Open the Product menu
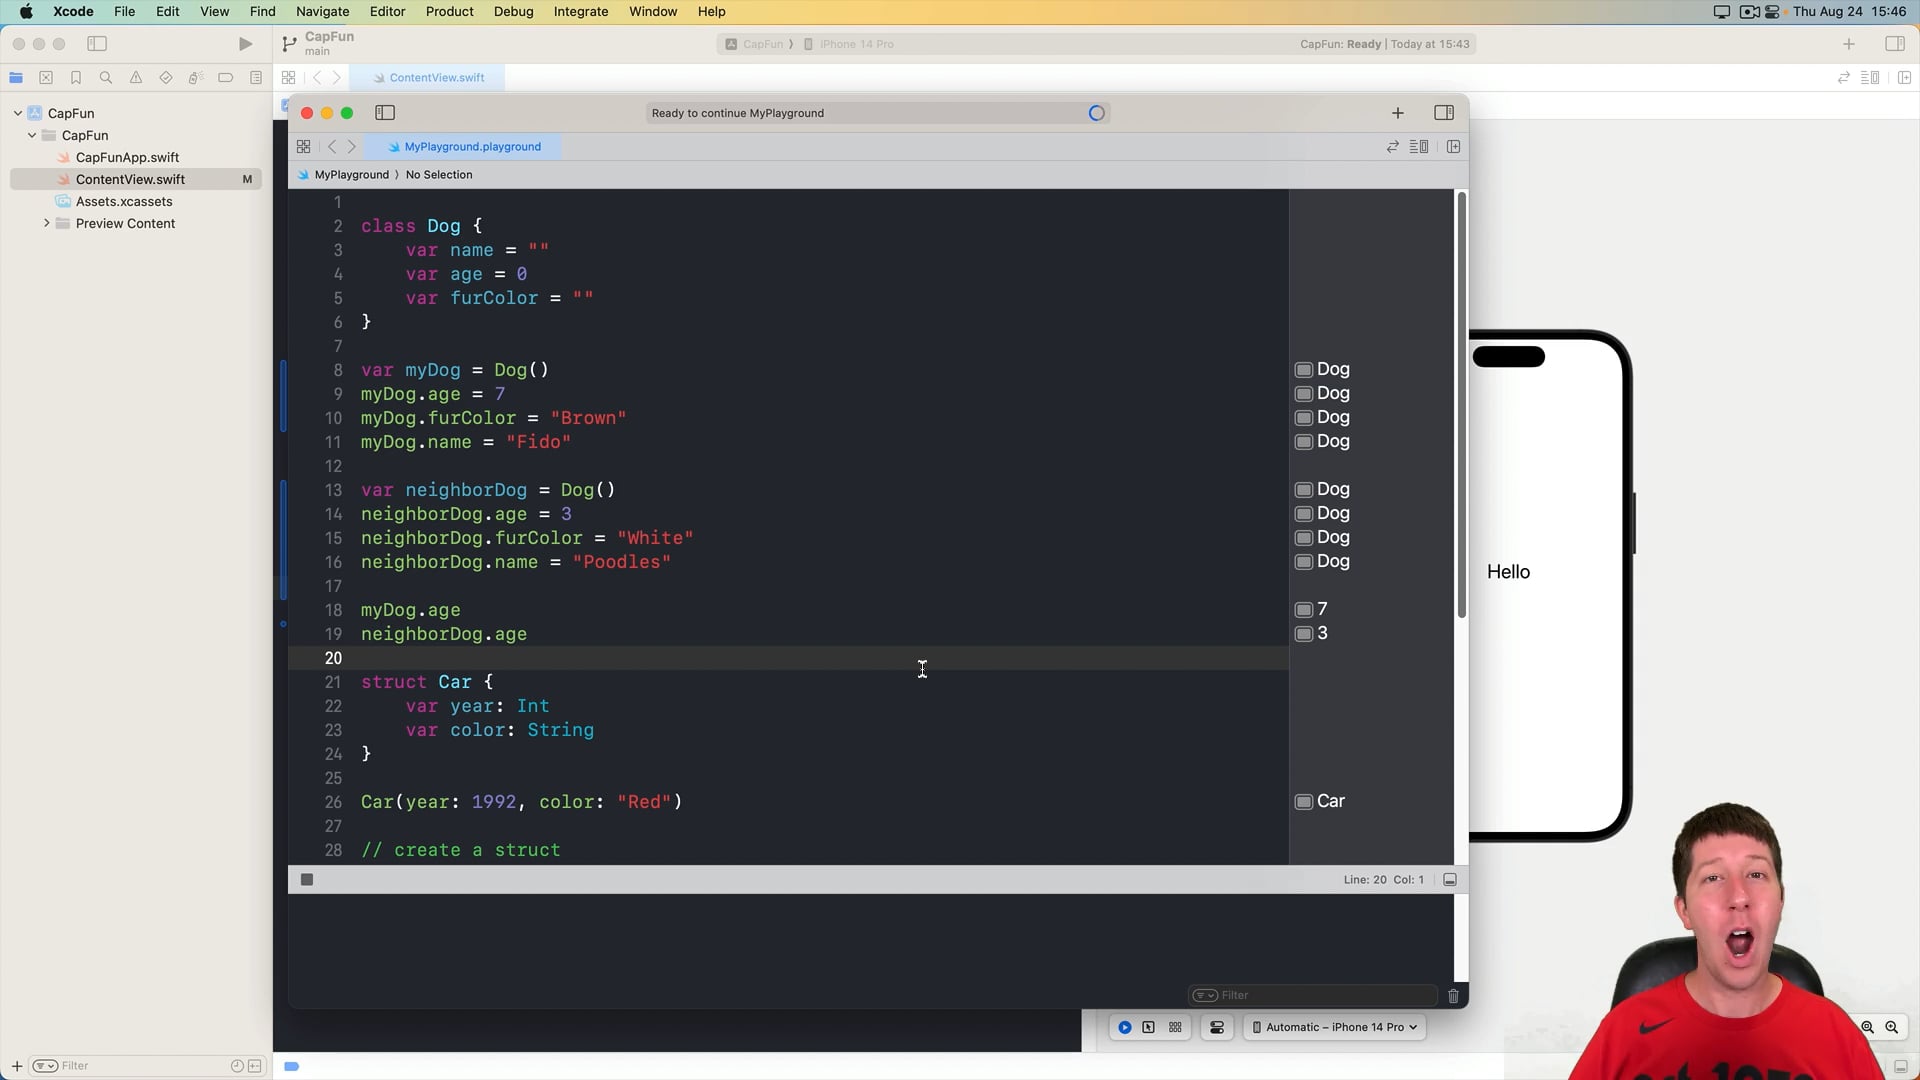Viewport: 1920px width, 1080px height. (449, 12)
